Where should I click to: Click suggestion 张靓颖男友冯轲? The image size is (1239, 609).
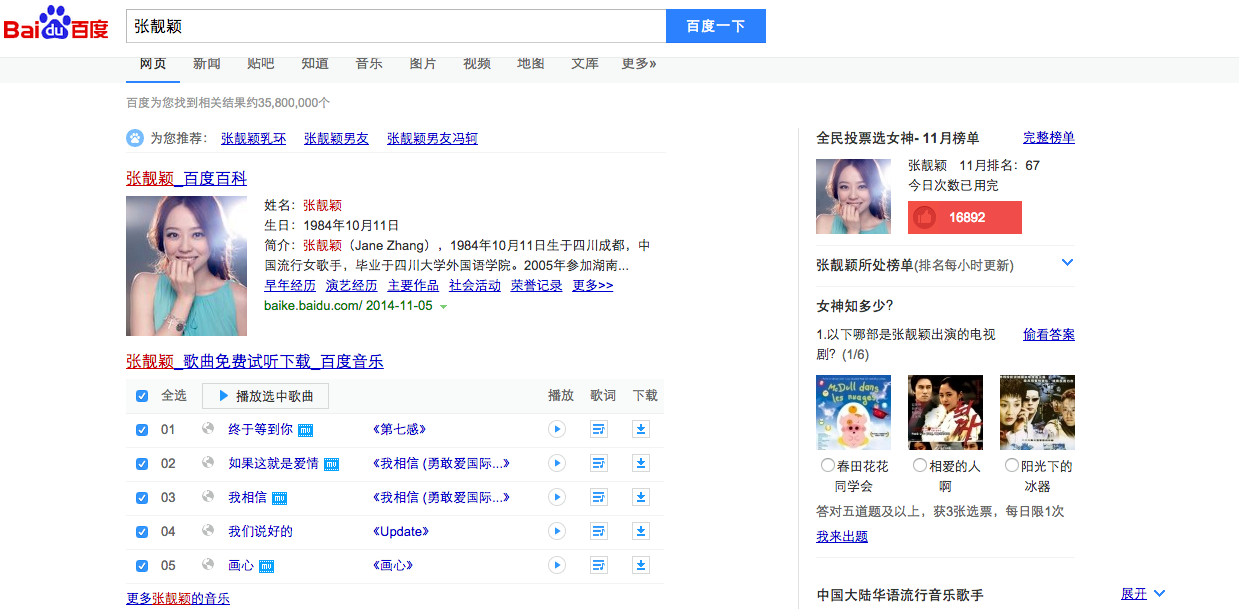(432, 139)
